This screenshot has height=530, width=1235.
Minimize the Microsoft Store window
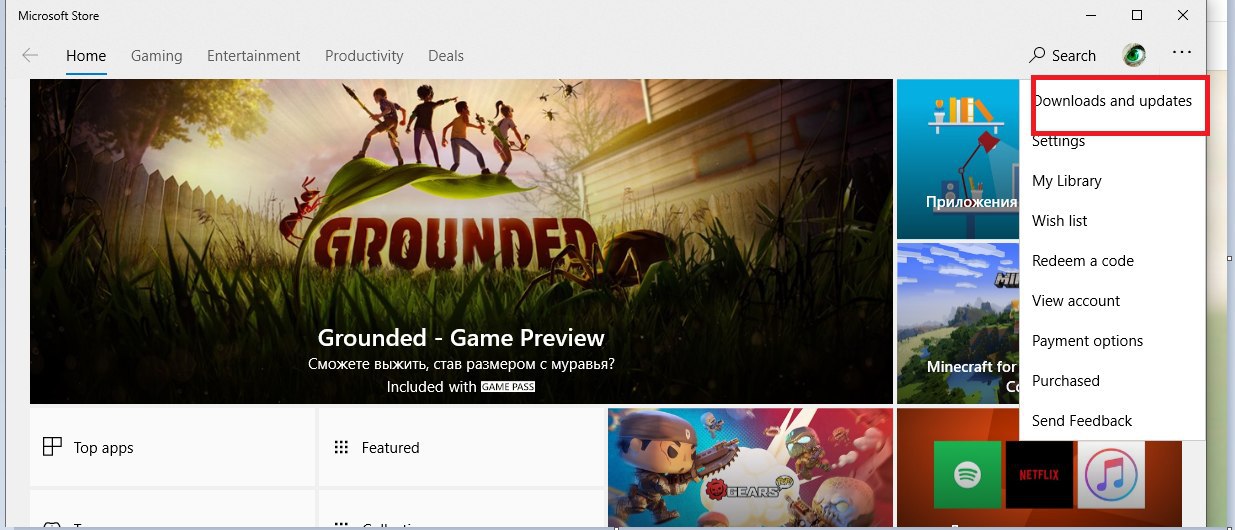pos(1091,15)
